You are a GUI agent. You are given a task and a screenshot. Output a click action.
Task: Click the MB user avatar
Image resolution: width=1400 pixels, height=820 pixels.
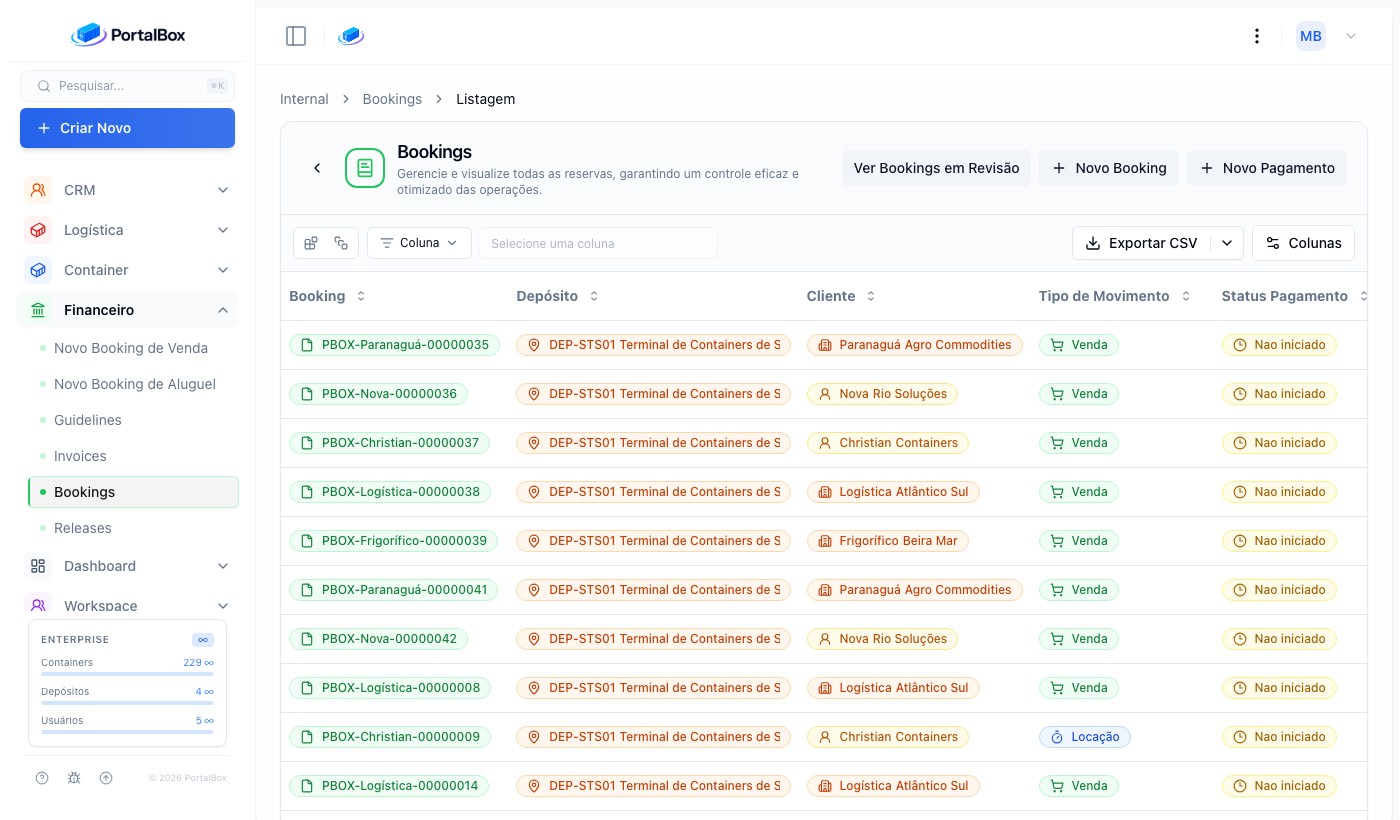tap(1311, 36)
